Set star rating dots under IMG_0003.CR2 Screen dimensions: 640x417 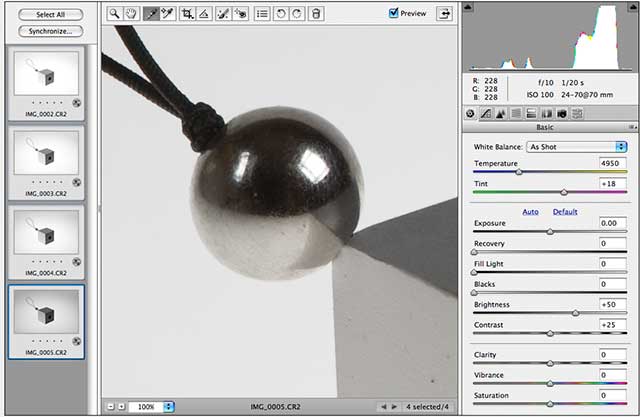[47, 182]
